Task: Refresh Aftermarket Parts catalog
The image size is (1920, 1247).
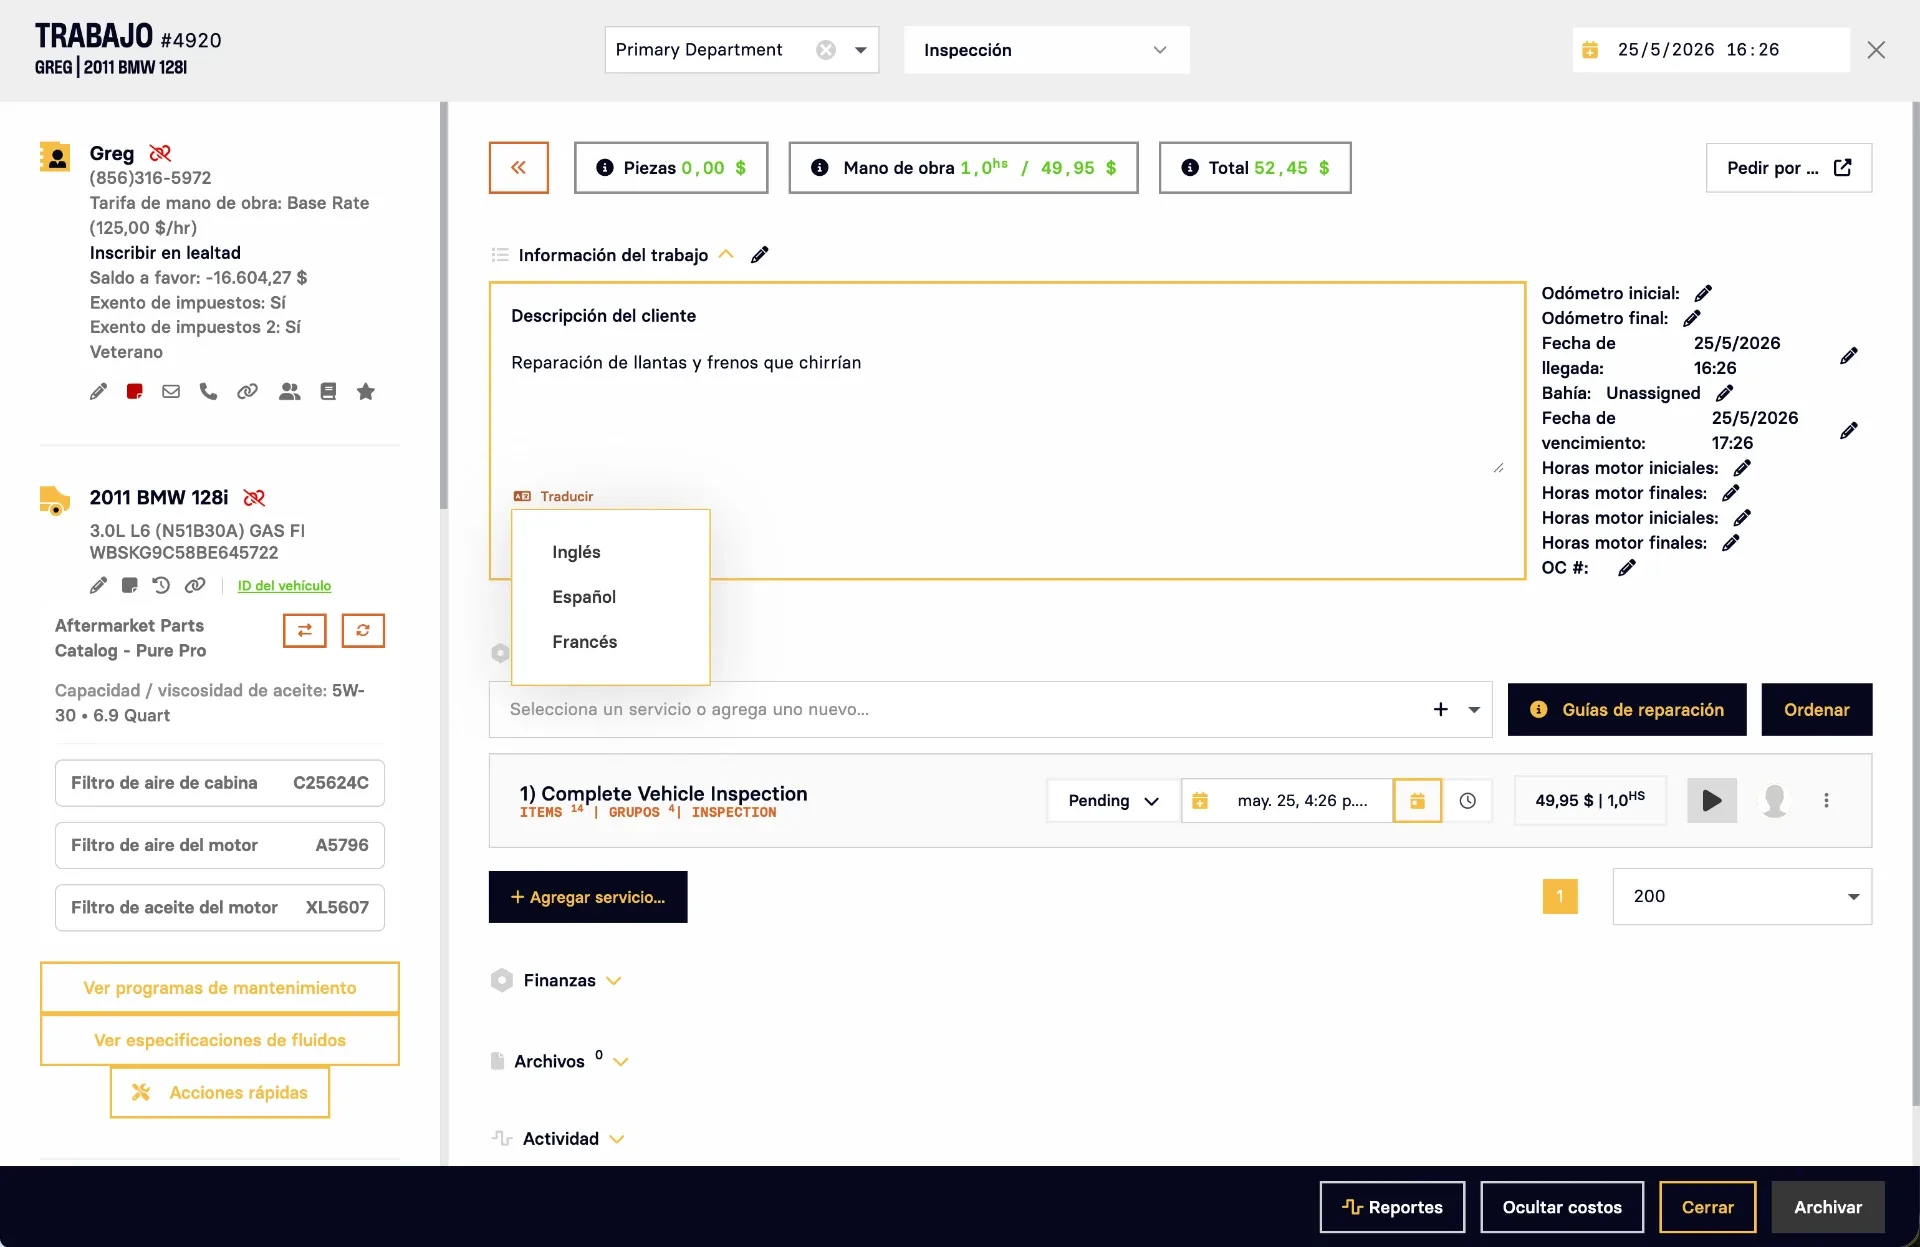Action: coord(363,630)
